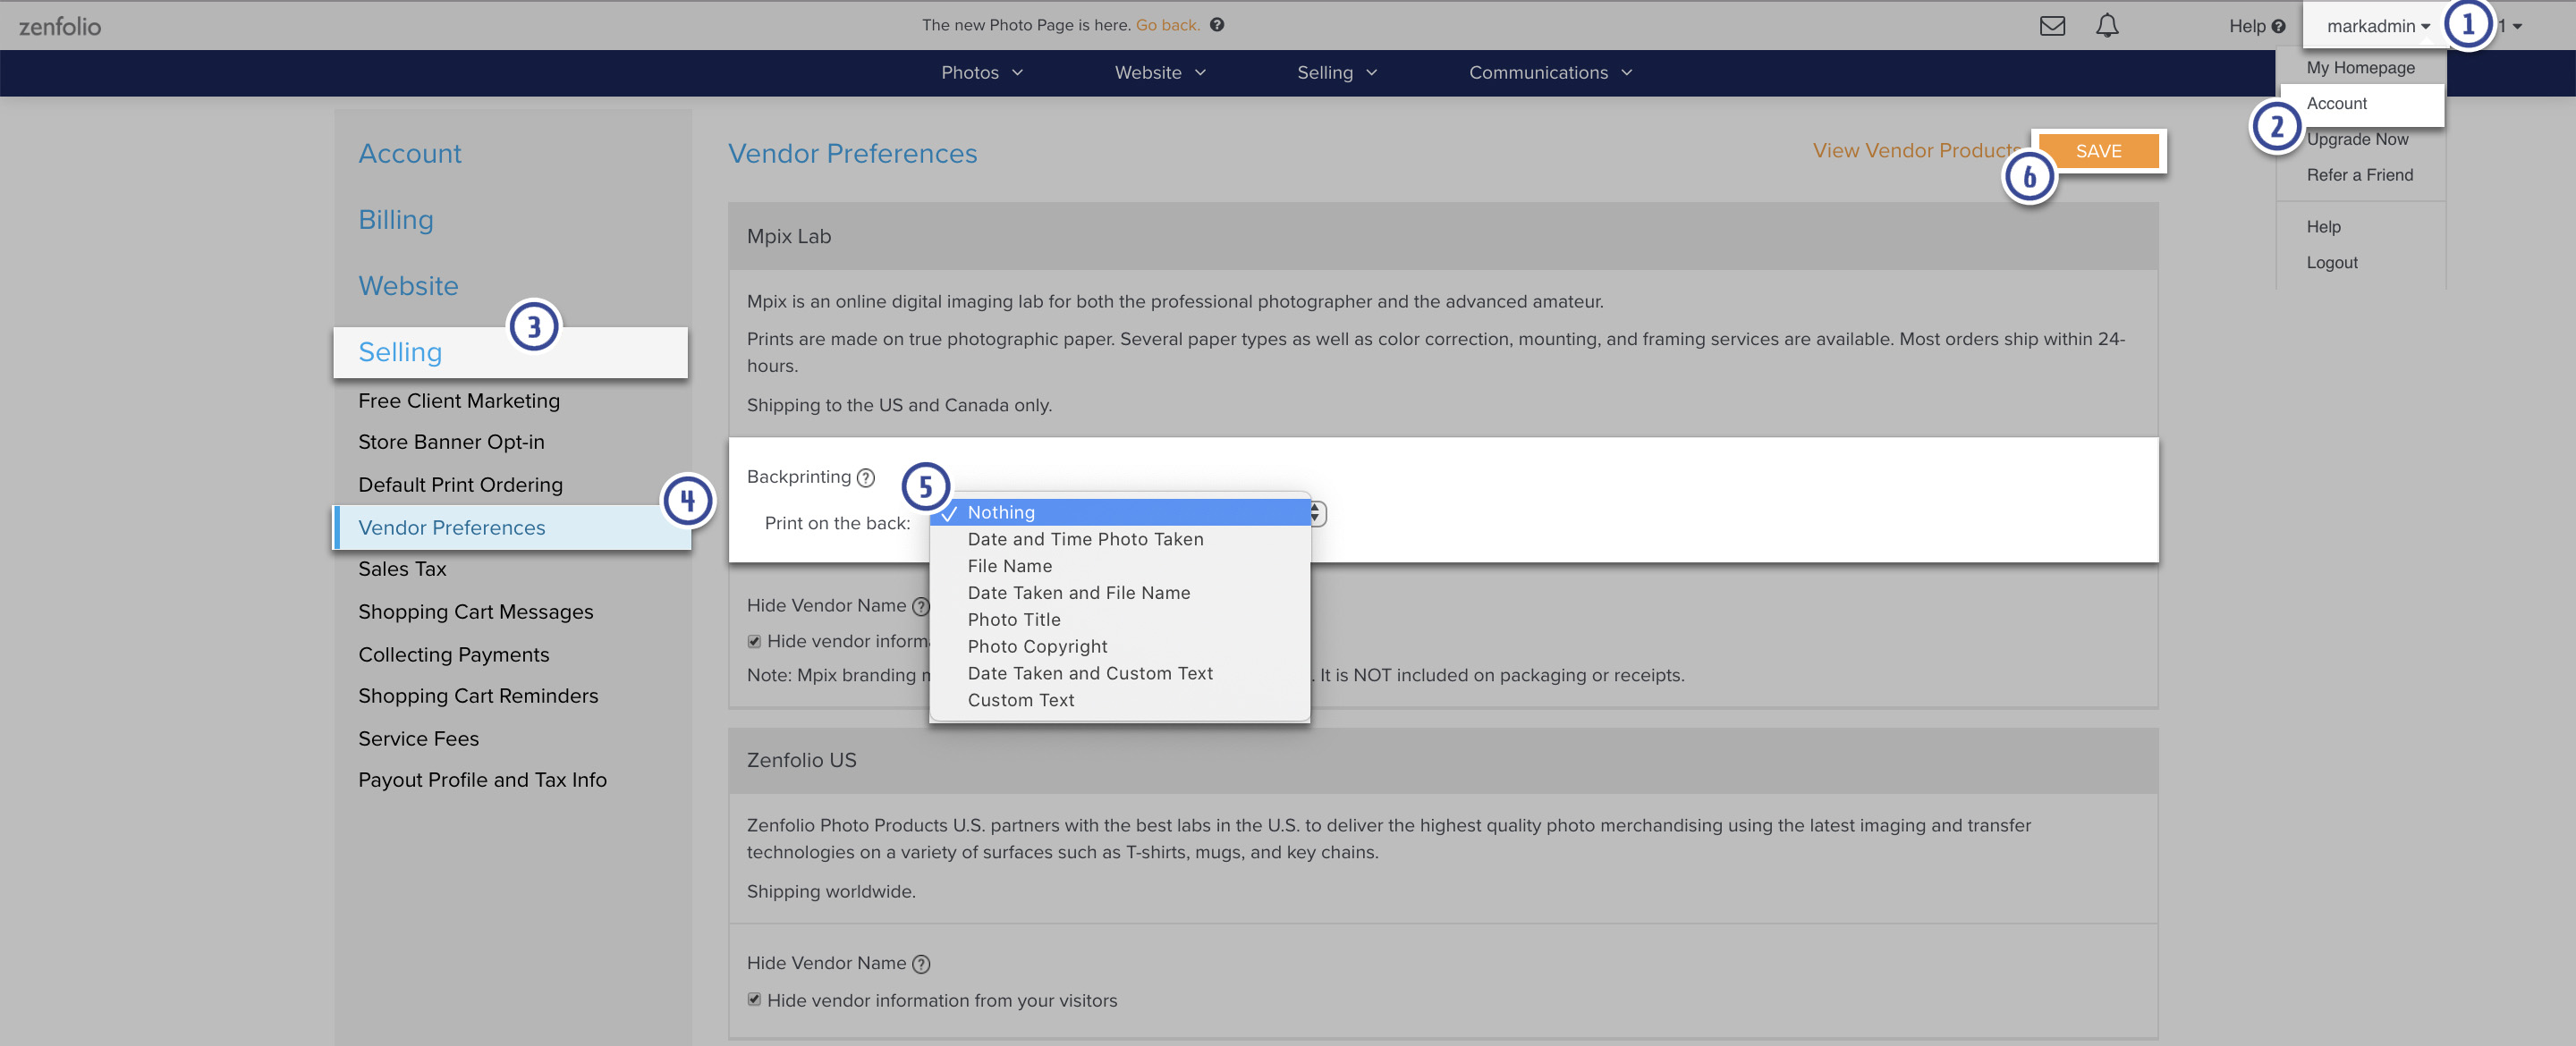Go to Free Client Marketing

459,401
